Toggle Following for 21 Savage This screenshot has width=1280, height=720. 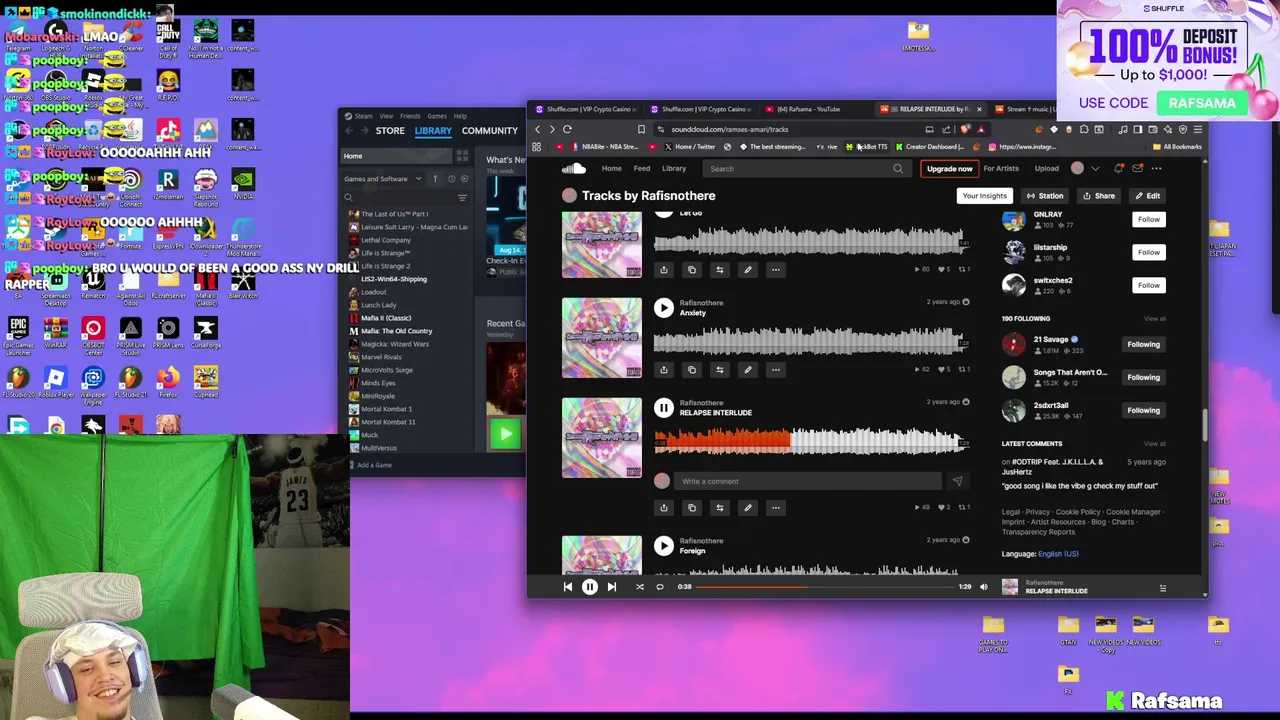[1143, 344]
